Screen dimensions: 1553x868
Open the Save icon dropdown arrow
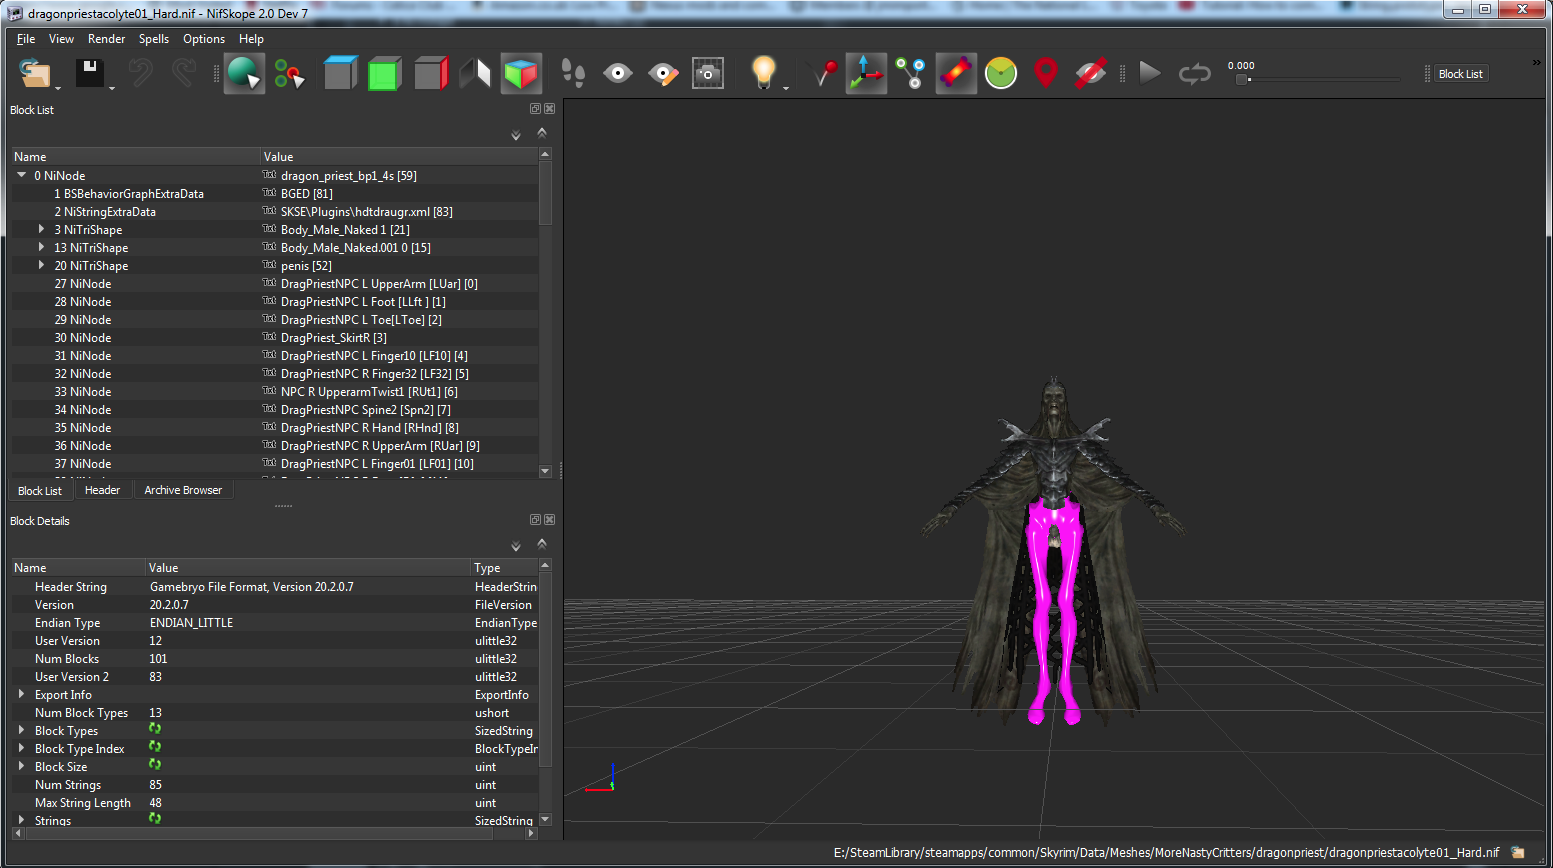[112, 88]
